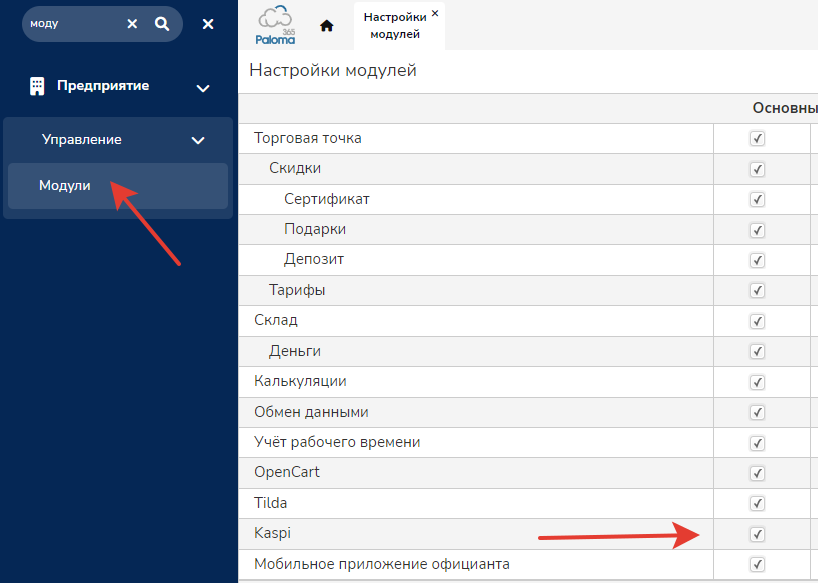The height and width of the screenshot is (583, 818).
Task: Disable the OpenCart module checkbox
Action: [757, 473]
